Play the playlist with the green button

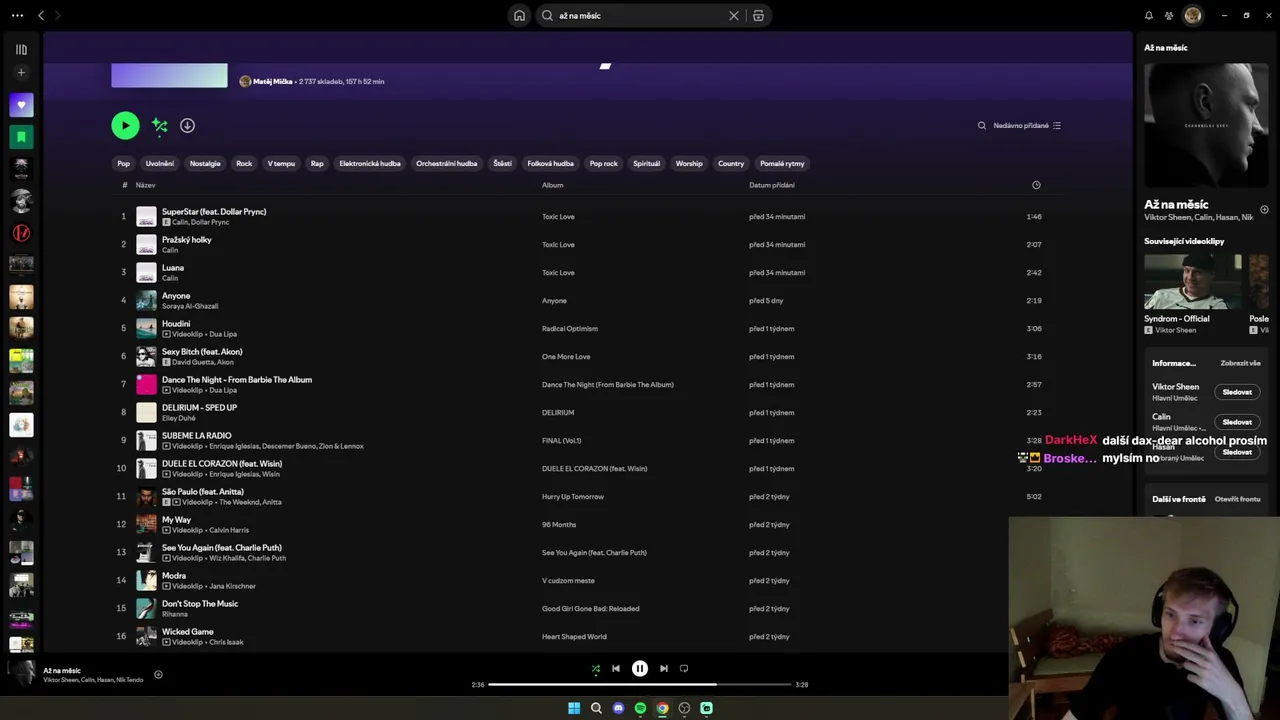click(125, 125)
